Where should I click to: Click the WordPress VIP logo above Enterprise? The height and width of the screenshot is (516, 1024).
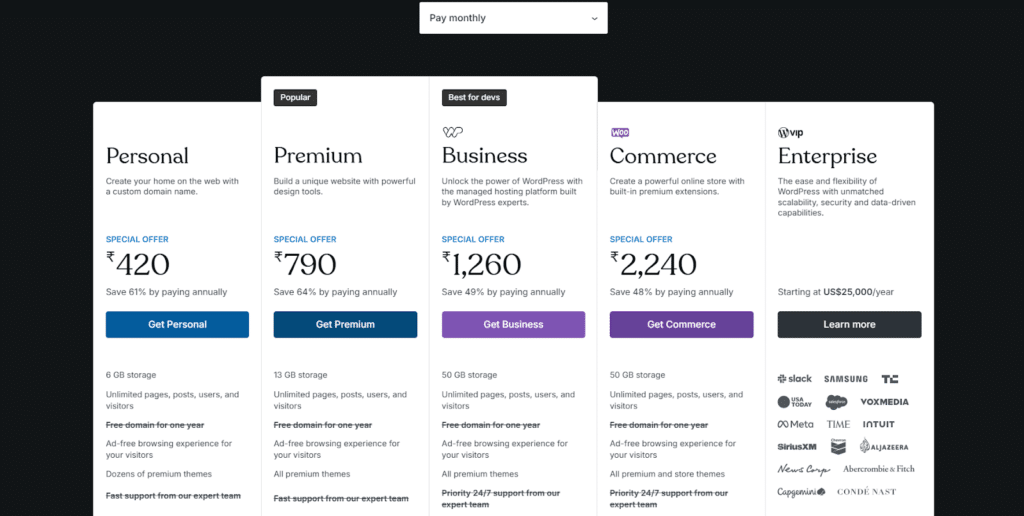pyautogui.click(x=790, y=133)
